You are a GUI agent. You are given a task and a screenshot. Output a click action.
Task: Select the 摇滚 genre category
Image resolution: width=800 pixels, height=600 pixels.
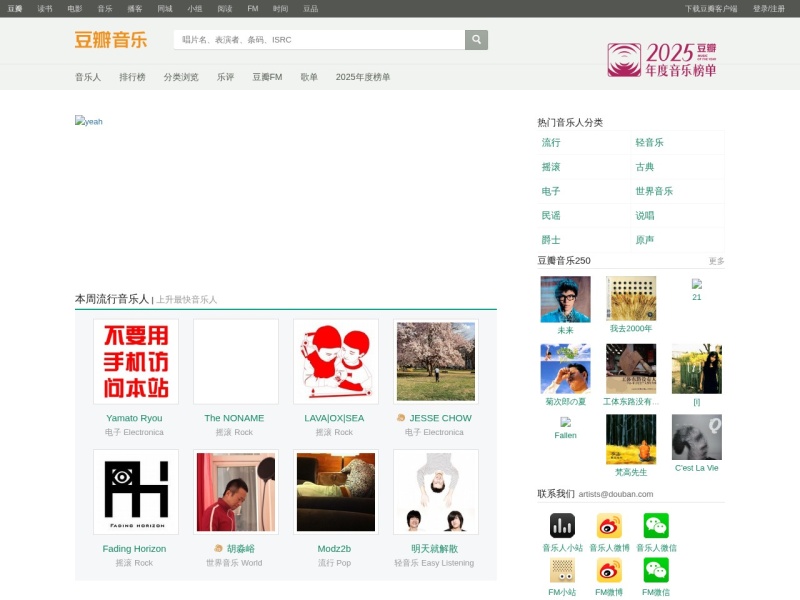click(551, 167)
